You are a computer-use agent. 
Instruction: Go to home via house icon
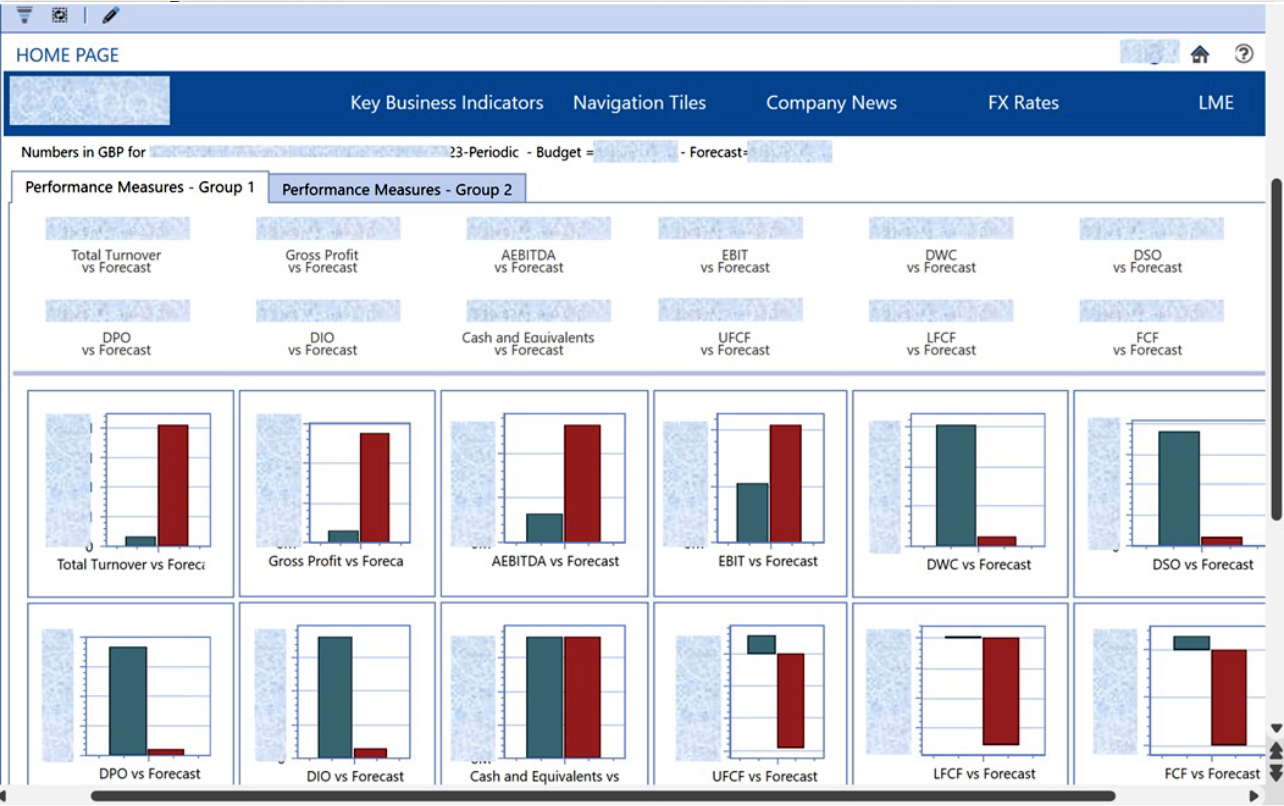pos(1200,54)
